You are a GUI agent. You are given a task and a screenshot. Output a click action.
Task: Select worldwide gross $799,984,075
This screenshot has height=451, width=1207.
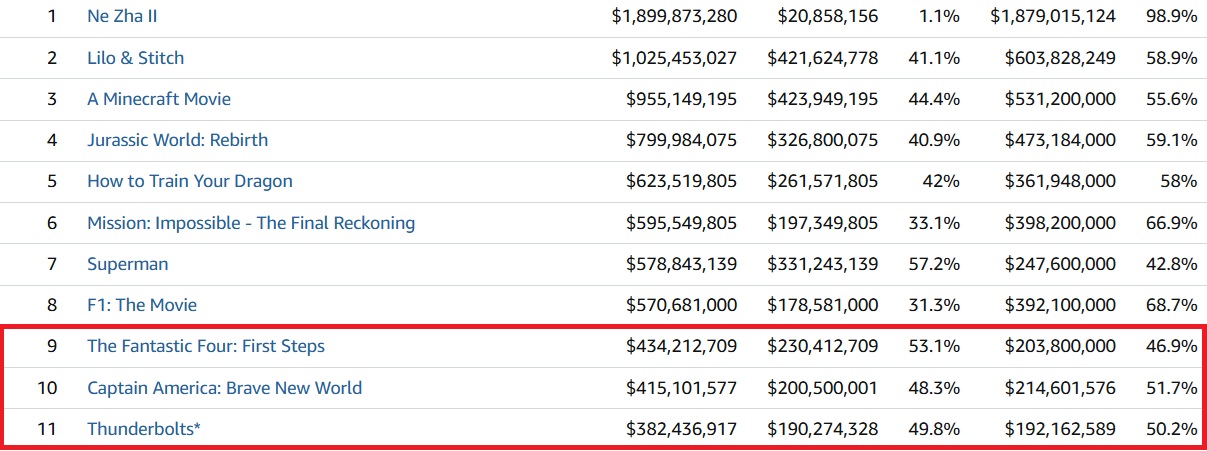pyautogui.click(x=681, y=140)
